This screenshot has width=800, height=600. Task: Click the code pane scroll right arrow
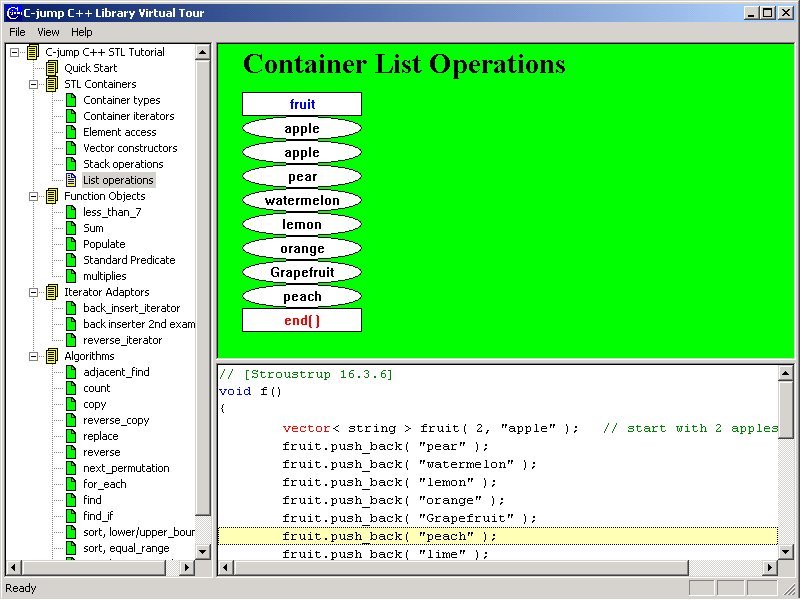point(771,567)
